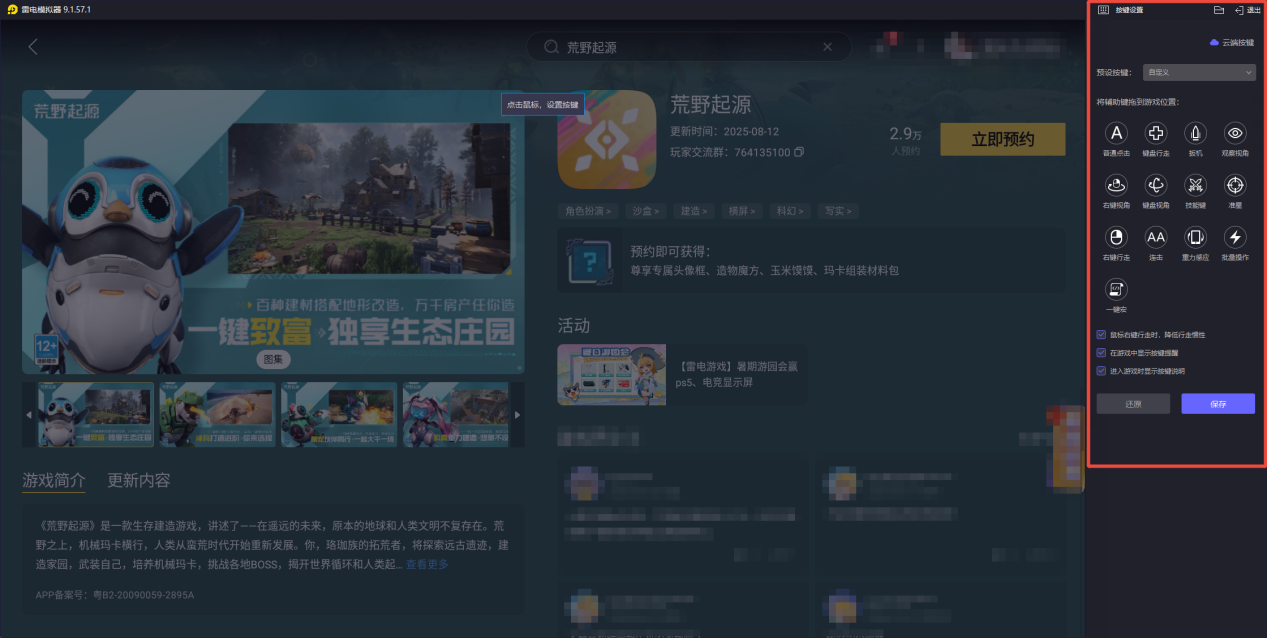The width and height of the screenshot is (1267, 638).
Task: Toggle 在游戏中显示按键提醒 checkbox
Action: coord(1102,353)
